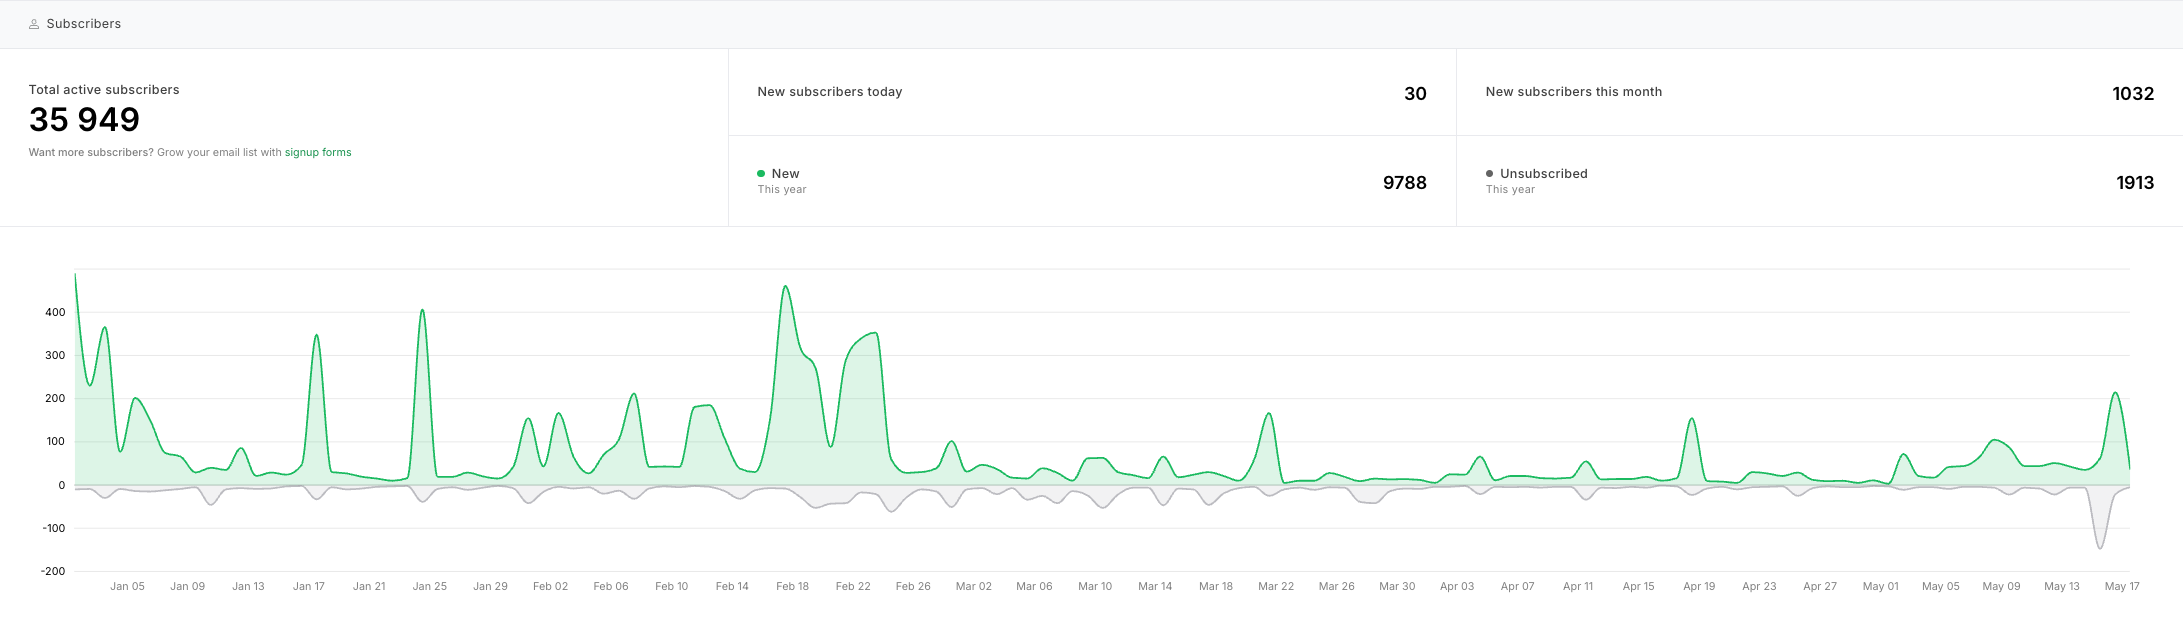Click the New subscribers today value 30
This screenshot has width=2183, height=643.
coord(1414,94)
